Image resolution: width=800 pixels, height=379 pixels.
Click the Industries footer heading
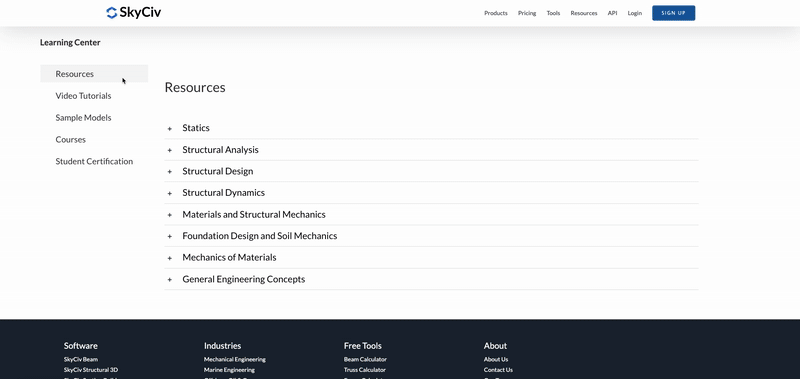pos(222,345)
